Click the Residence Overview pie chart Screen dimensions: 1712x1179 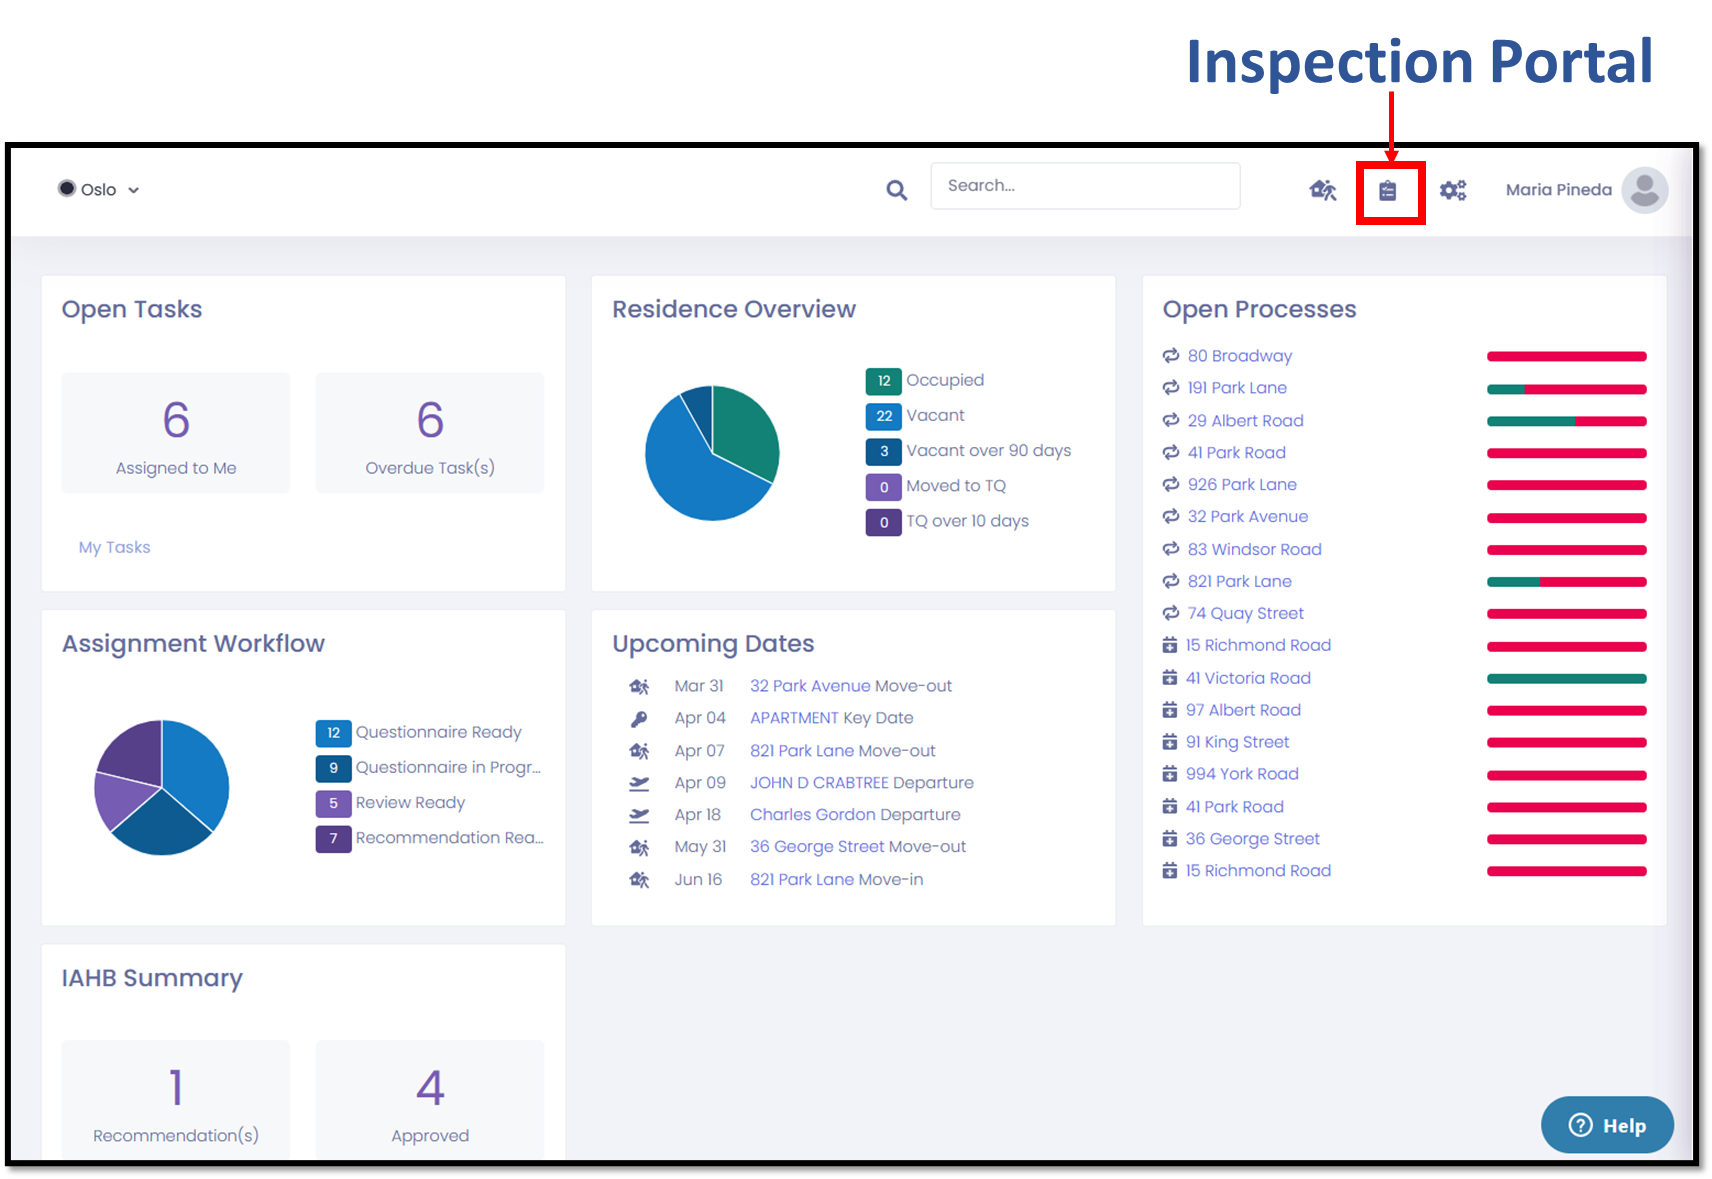click(712, 453)
